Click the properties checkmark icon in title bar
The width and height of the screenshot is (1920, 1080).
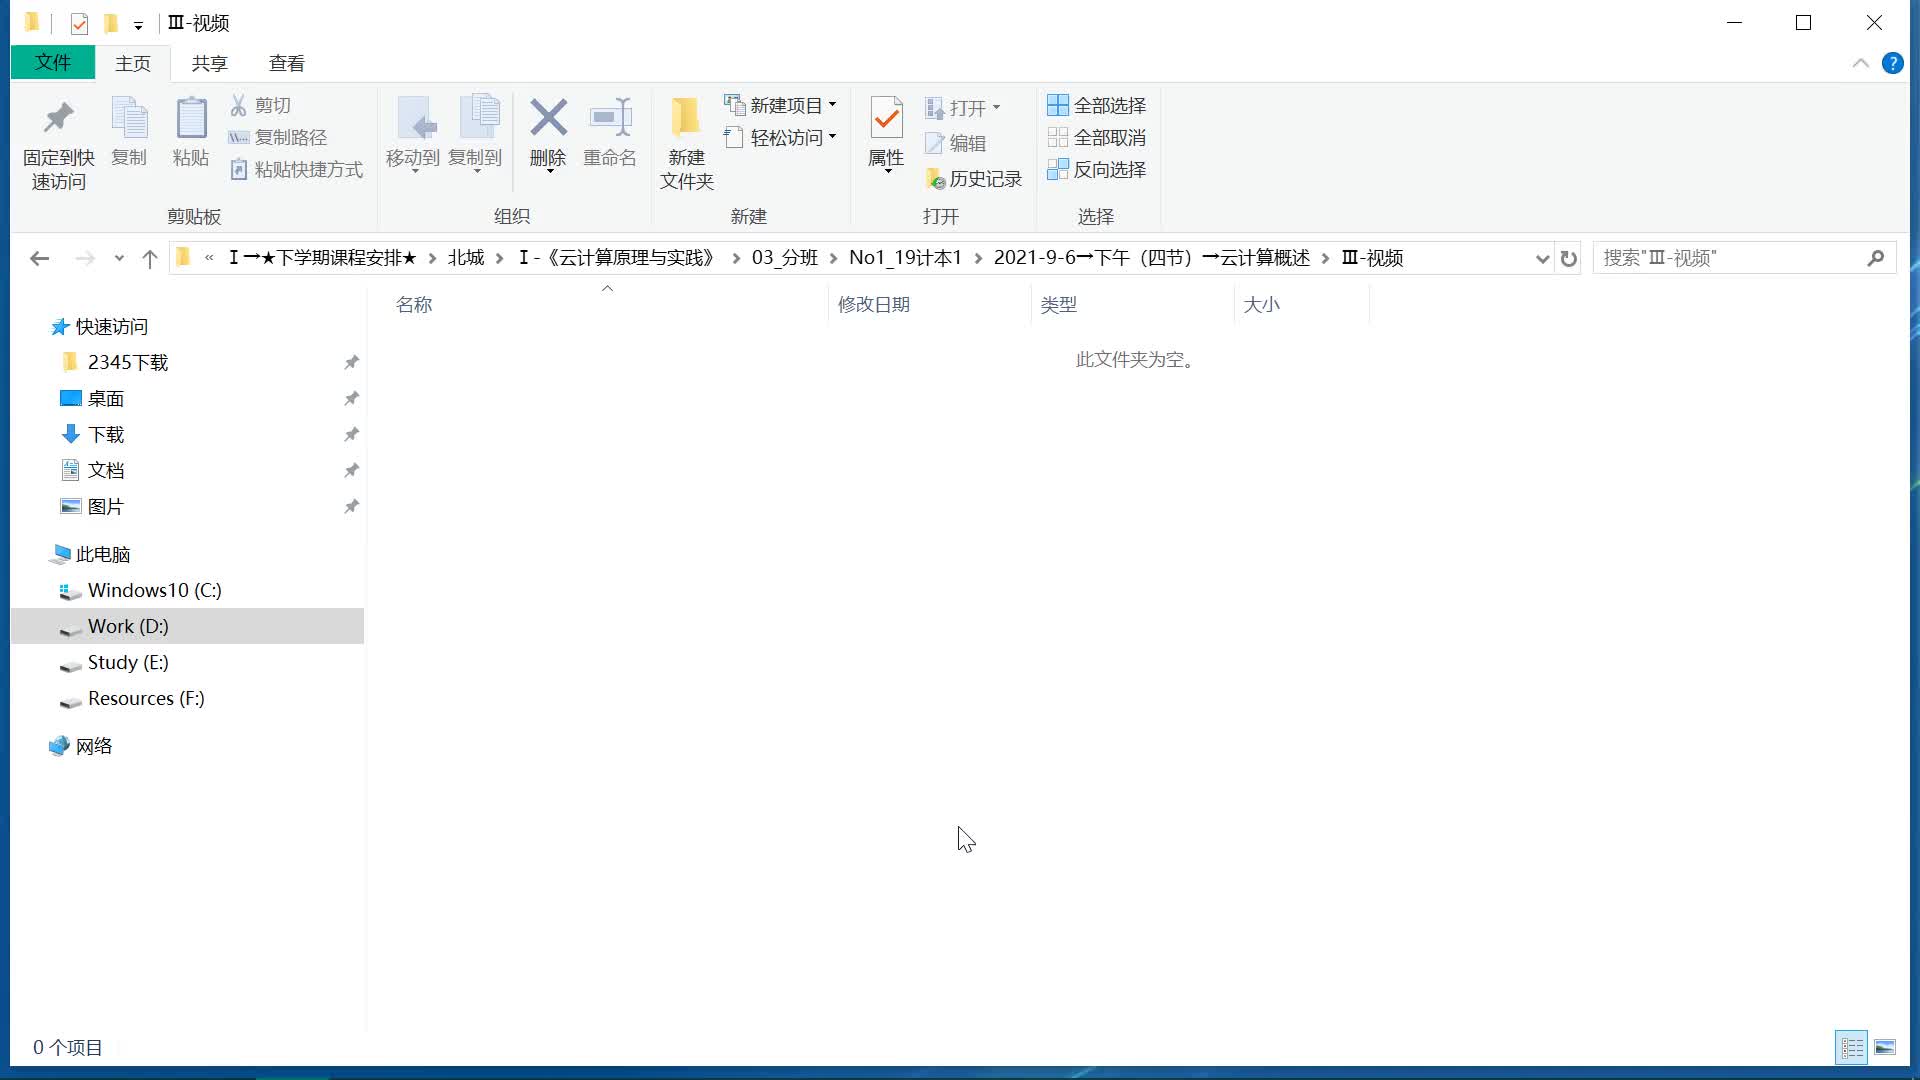(x=79, y=23)
